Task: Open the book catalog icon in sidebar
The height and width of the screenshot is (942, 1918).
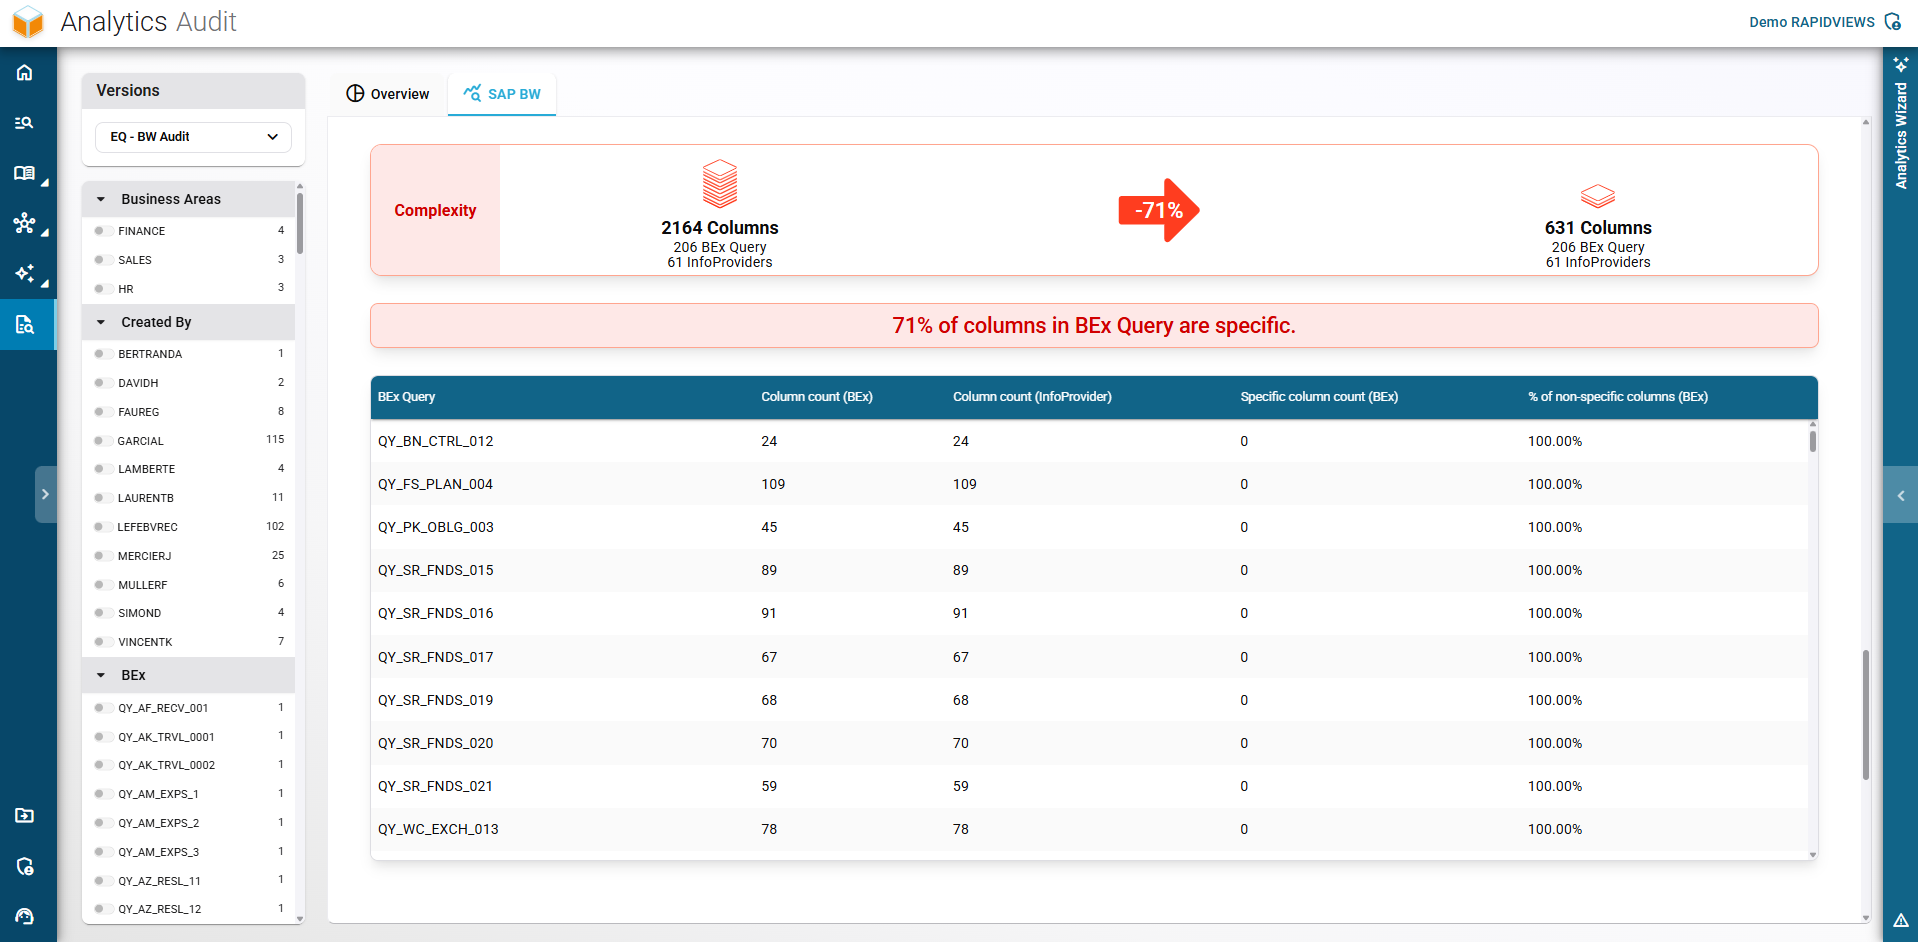Action: 25,173
